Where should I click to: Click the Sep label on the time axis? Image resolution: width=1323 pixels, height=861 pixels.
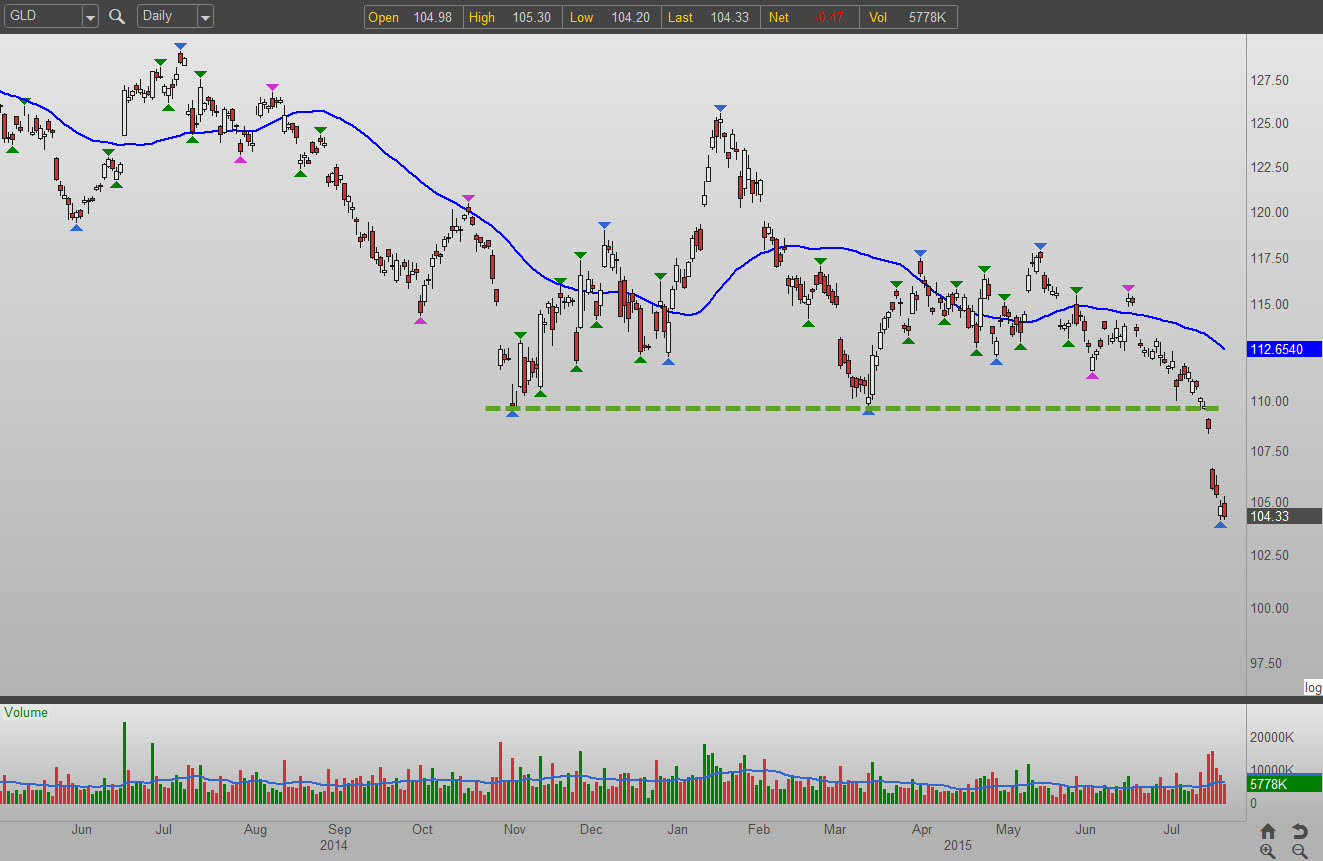pos(339,829)
